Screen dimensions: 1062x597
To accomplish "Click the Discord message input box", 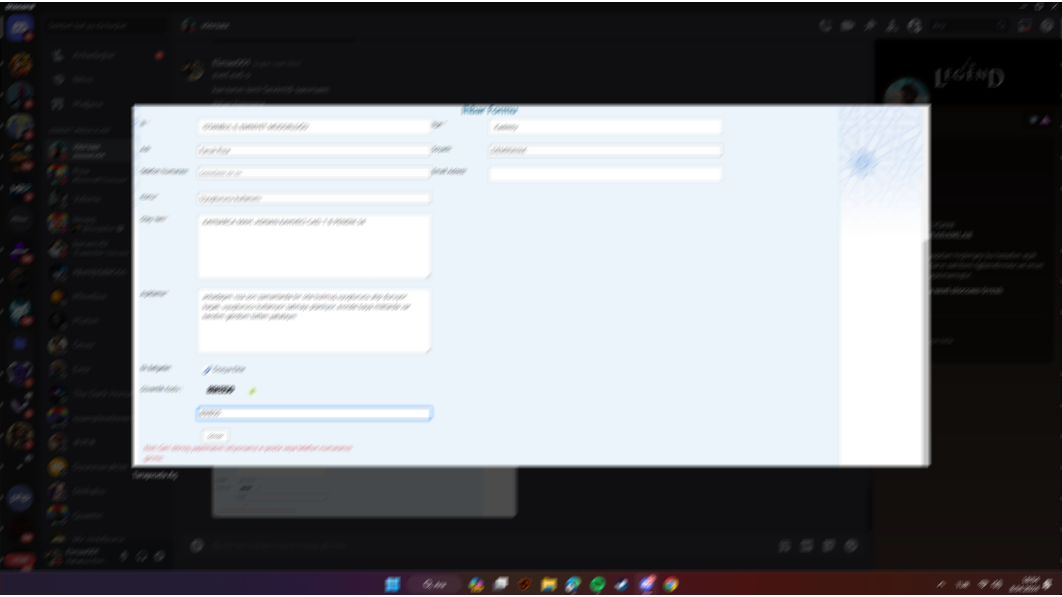I will click(x=488, y=545).
